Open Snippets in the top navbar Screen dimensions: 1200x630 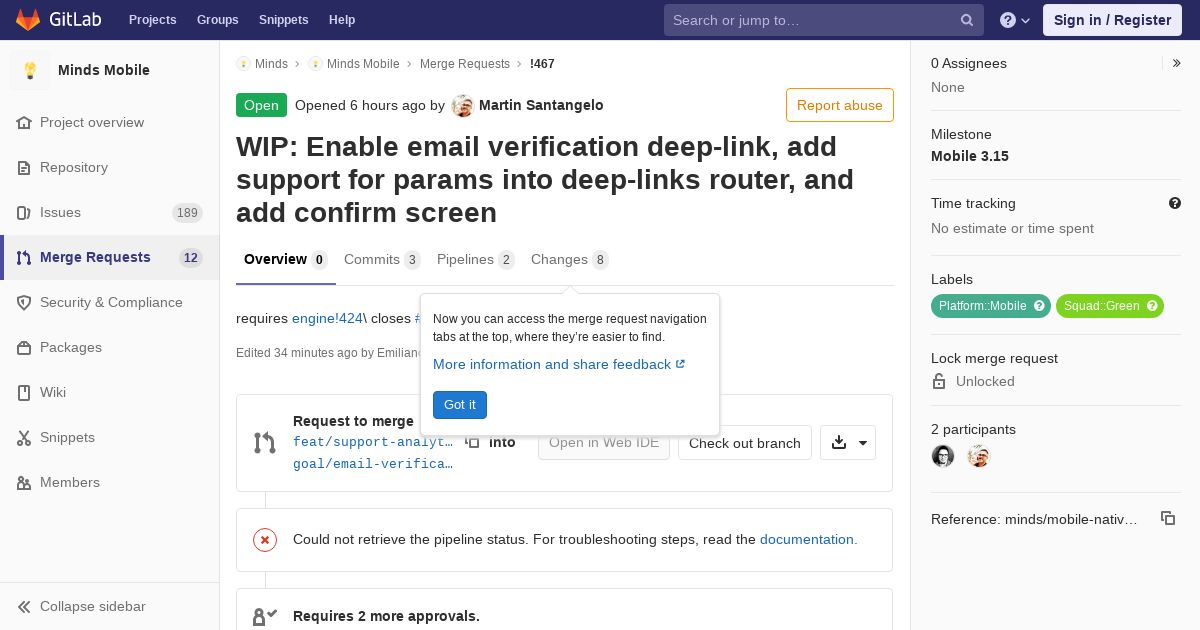tap(283, 20)
